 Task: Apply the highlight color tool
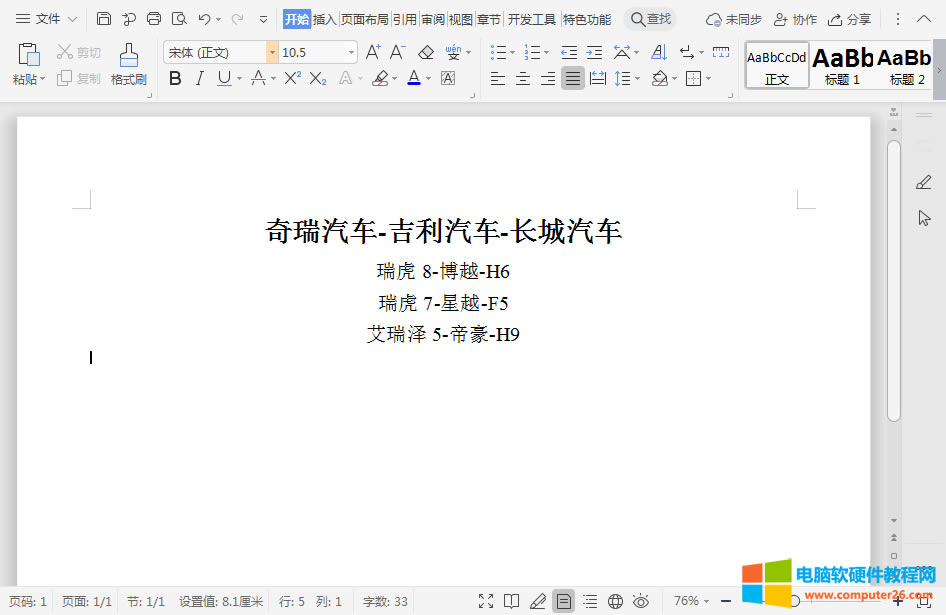383,78
